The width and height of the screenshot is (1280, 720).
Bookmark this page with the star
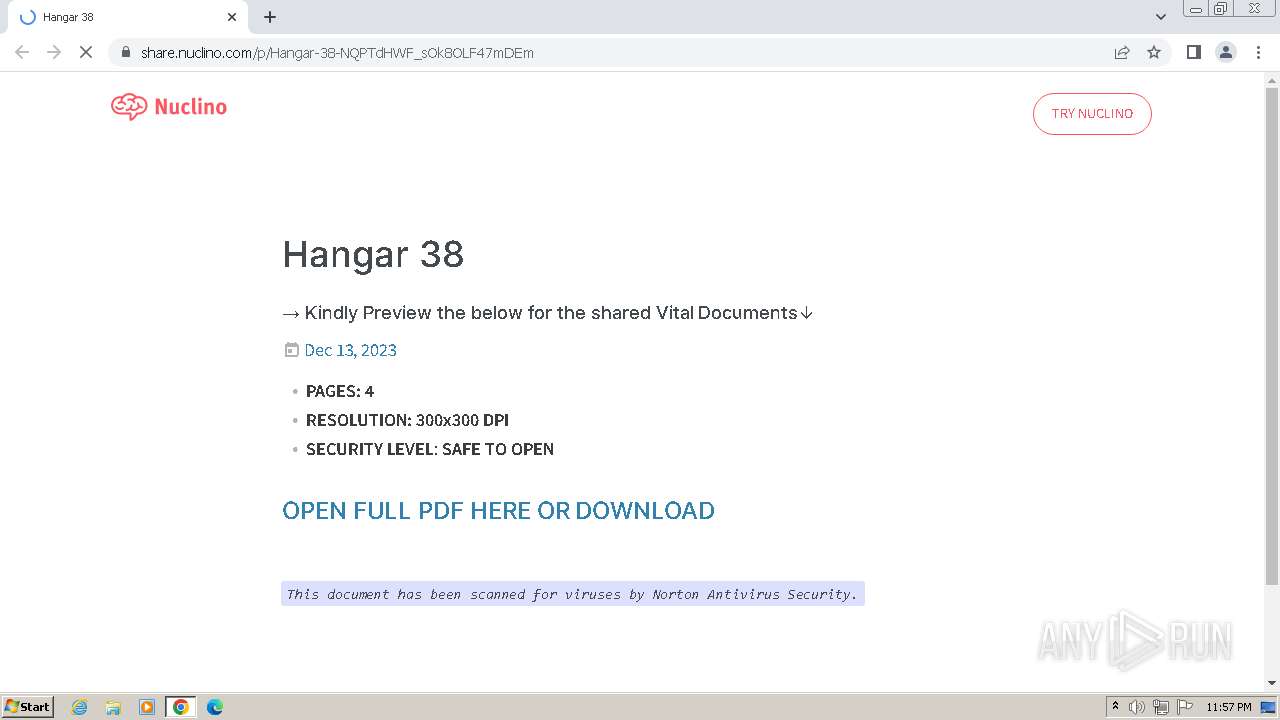click(x=1154, y=52)
